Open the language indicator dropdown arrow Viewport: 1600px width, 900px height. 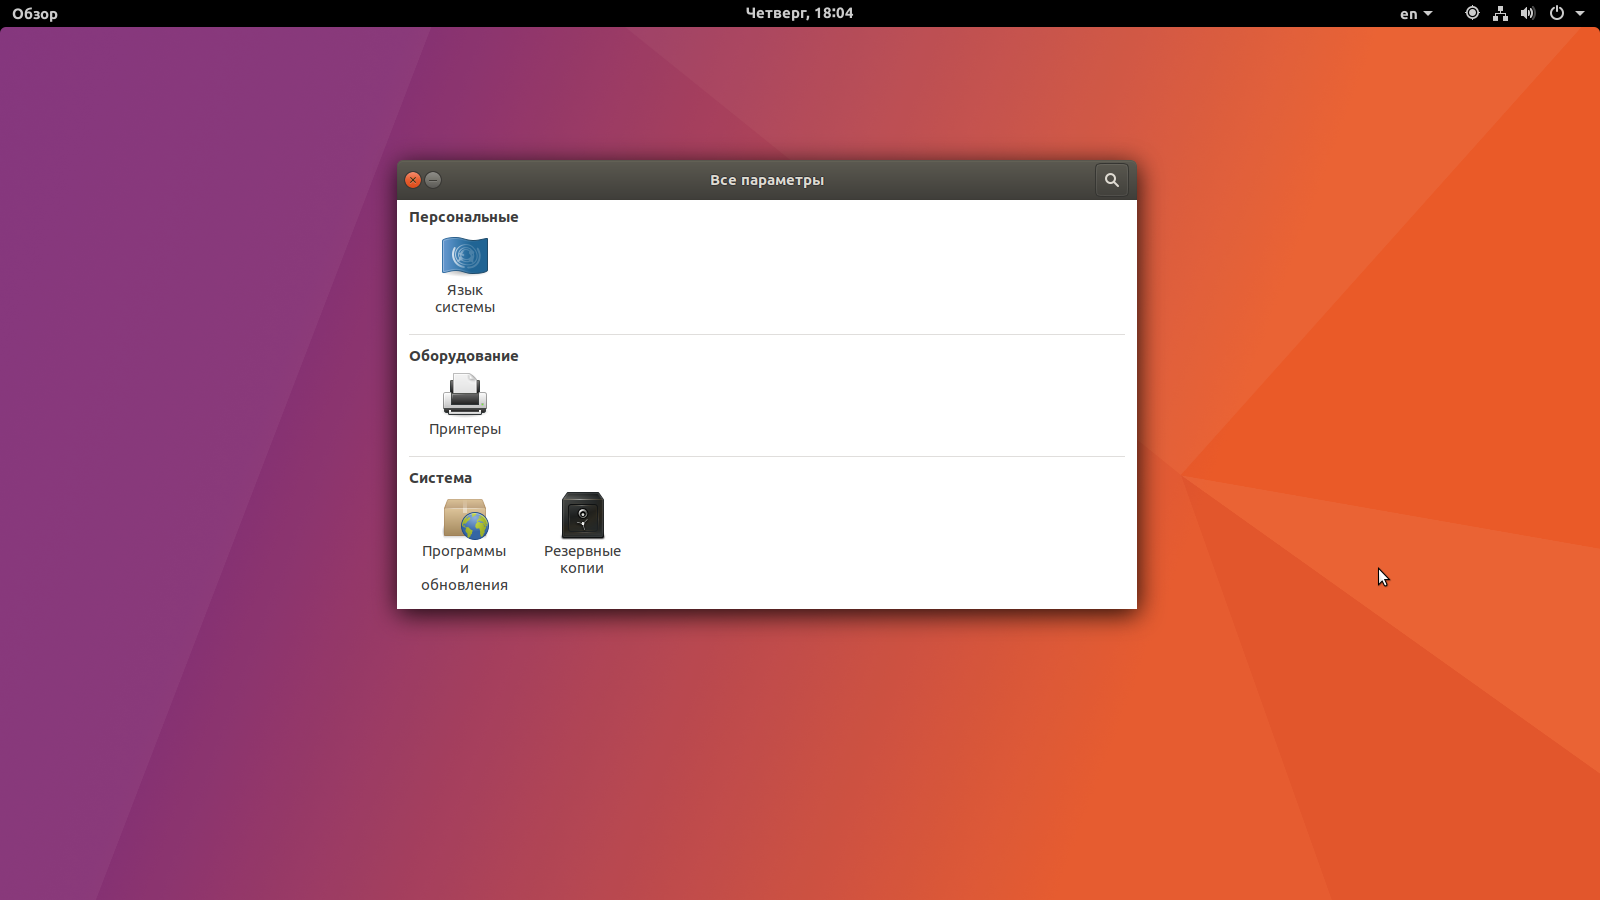[1429, 13]
